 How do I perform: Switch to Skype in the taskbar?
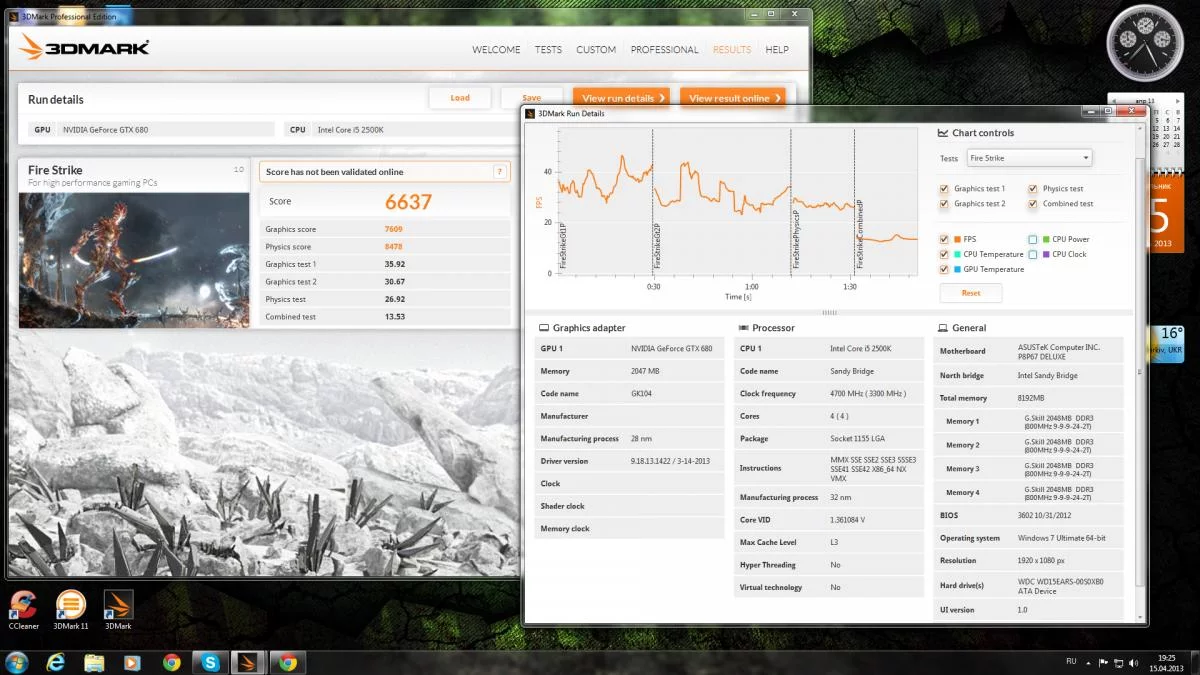coord(210,662)
